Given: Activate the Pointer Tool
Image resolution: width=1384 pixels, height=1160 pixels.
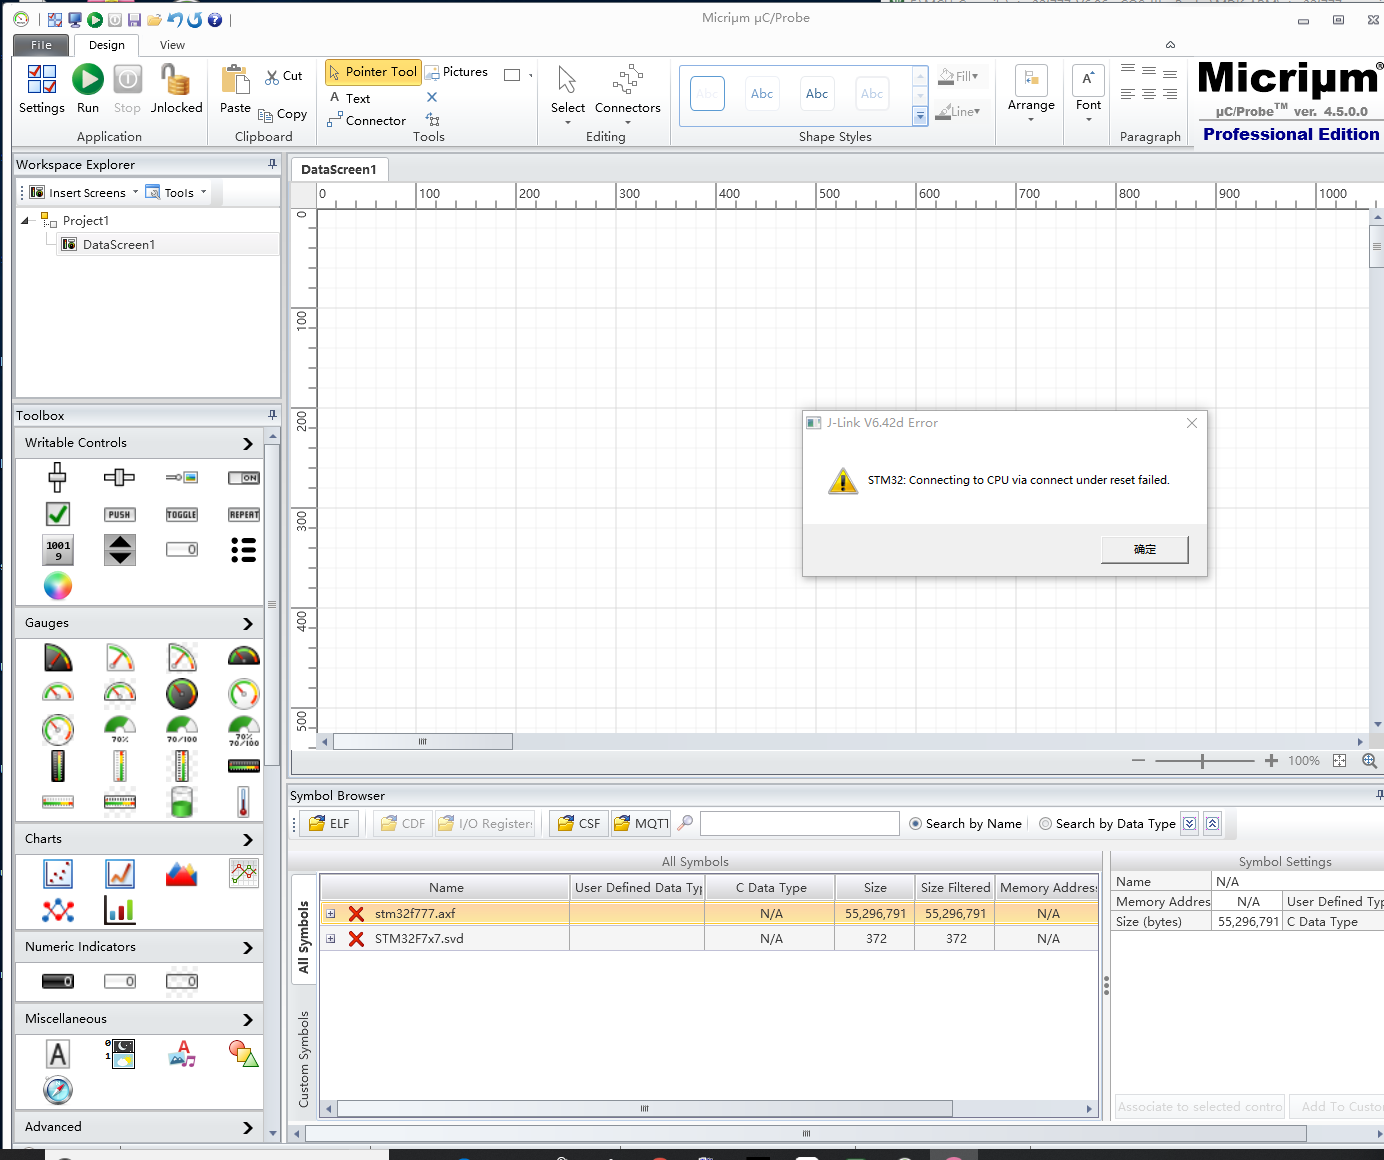Looking at the screenshot, I should pos(373,72).
